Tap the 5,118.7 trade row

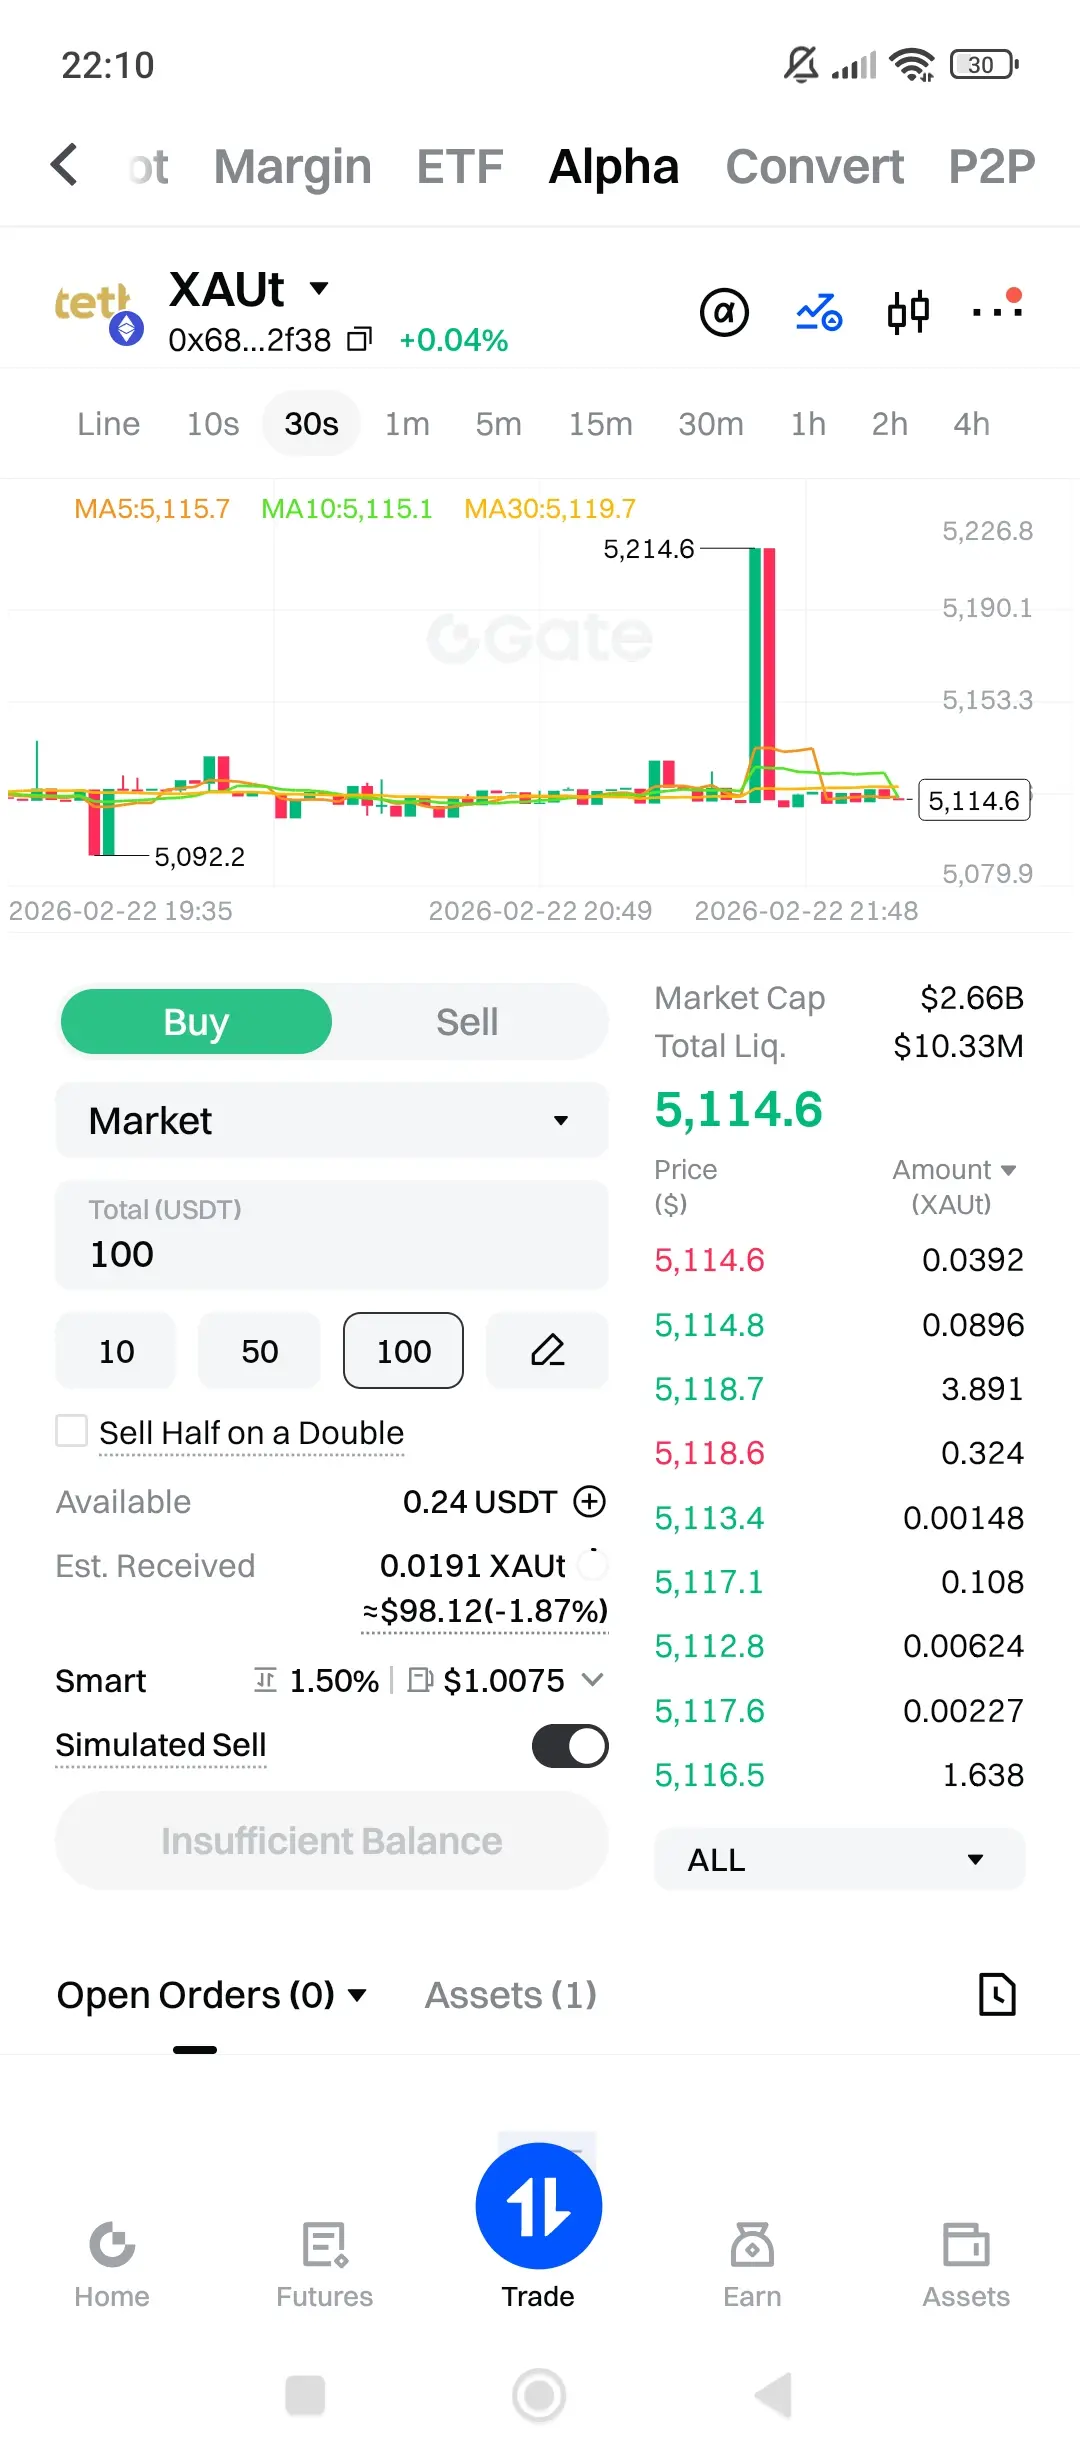tap(840, 1389)
